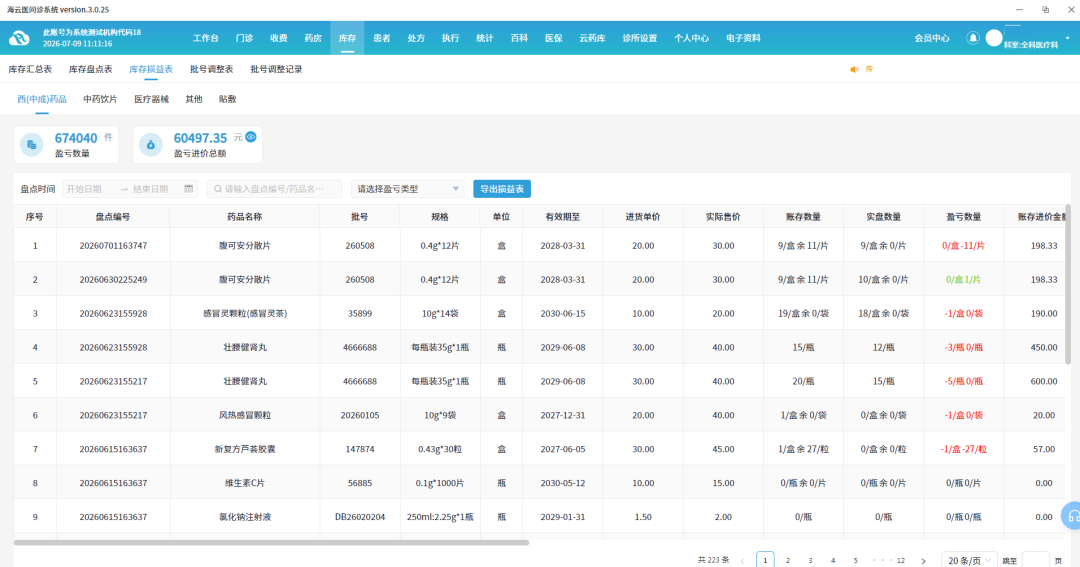
Task: Open the profit-loss type dropdown
Action: pos(407,189)
